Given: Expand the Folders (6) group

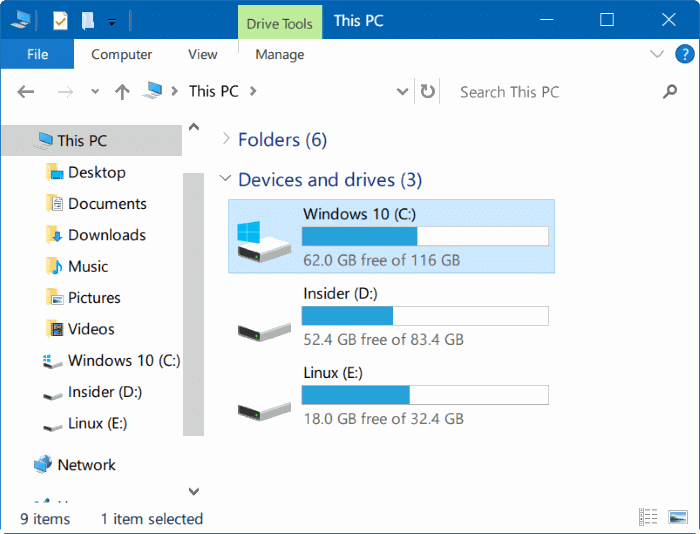Looking at the screenshot, I should pos(226,139).
